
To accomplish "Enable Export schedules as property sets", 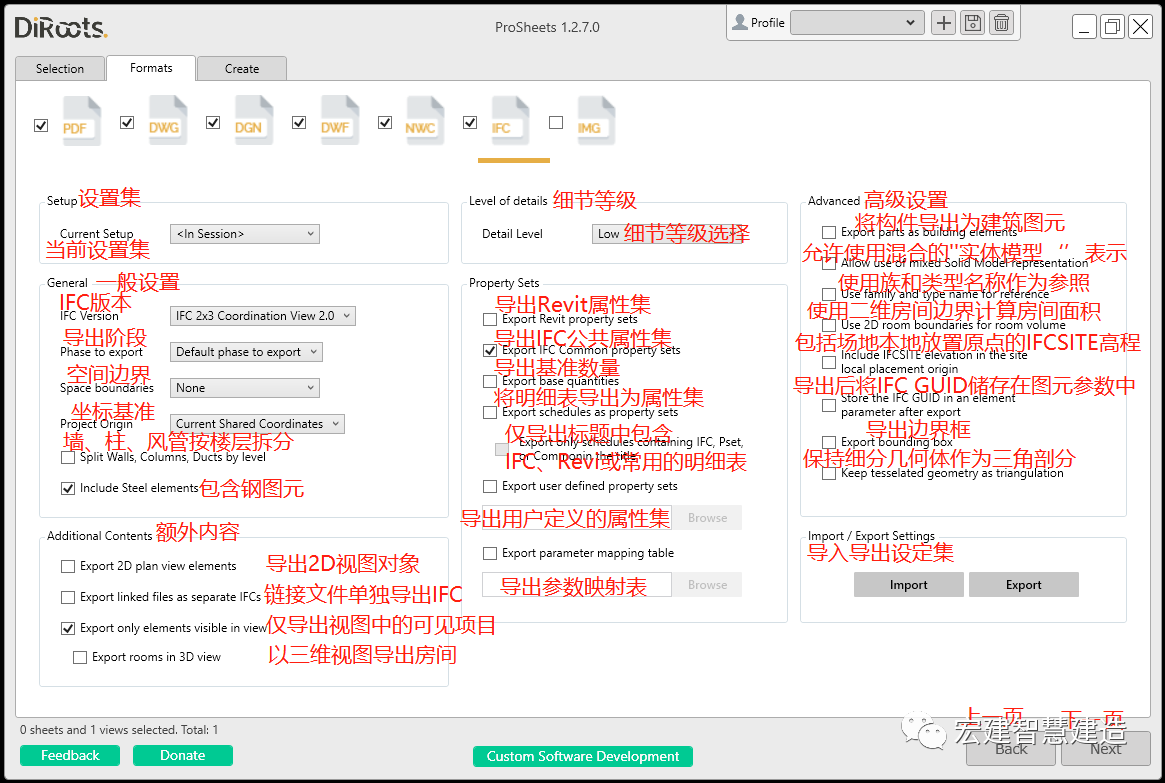I will [490, 412].
